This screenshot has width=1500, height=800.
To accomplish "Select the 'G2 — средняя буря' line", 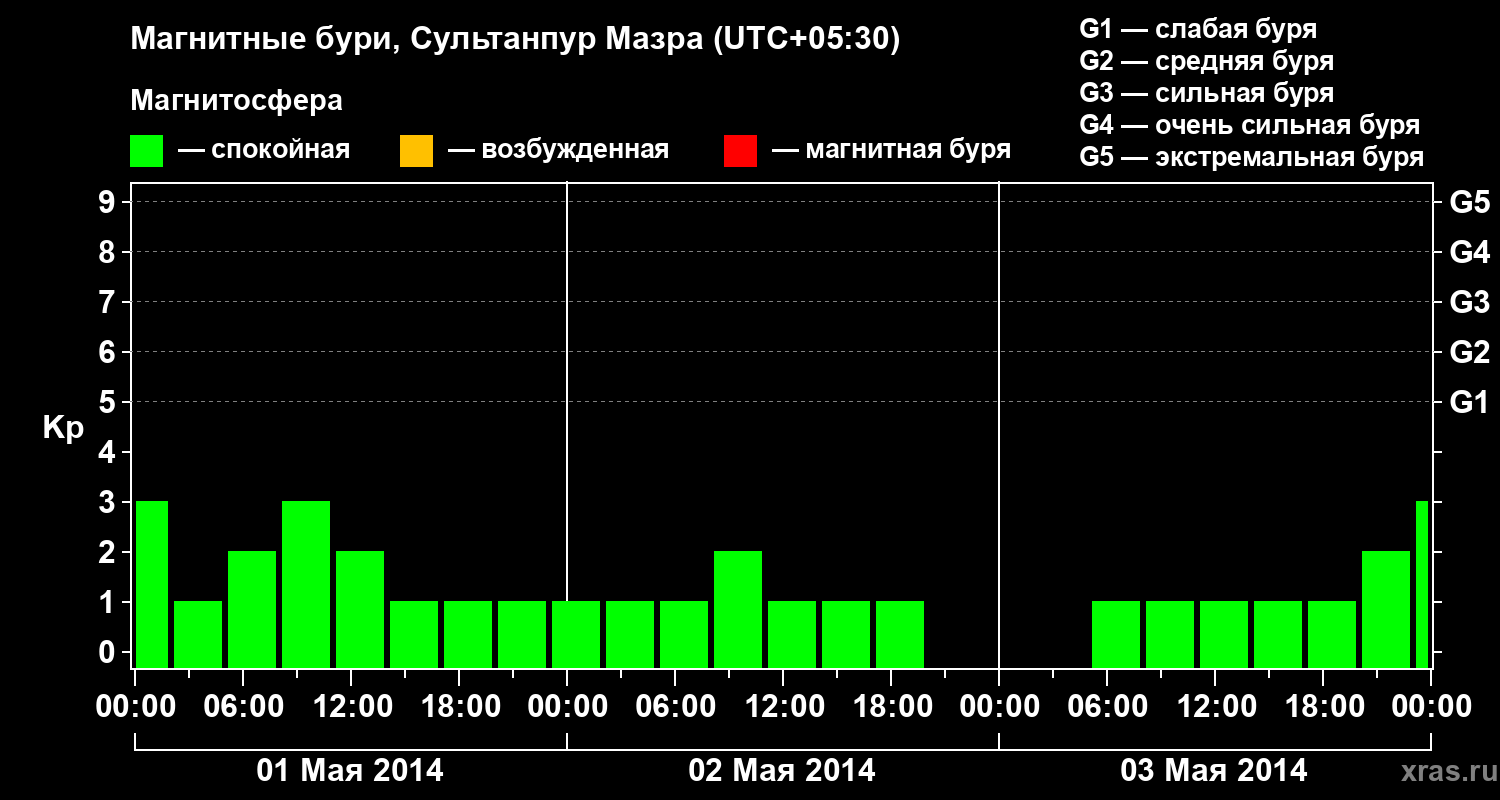I will click(x=1206, y=61).
